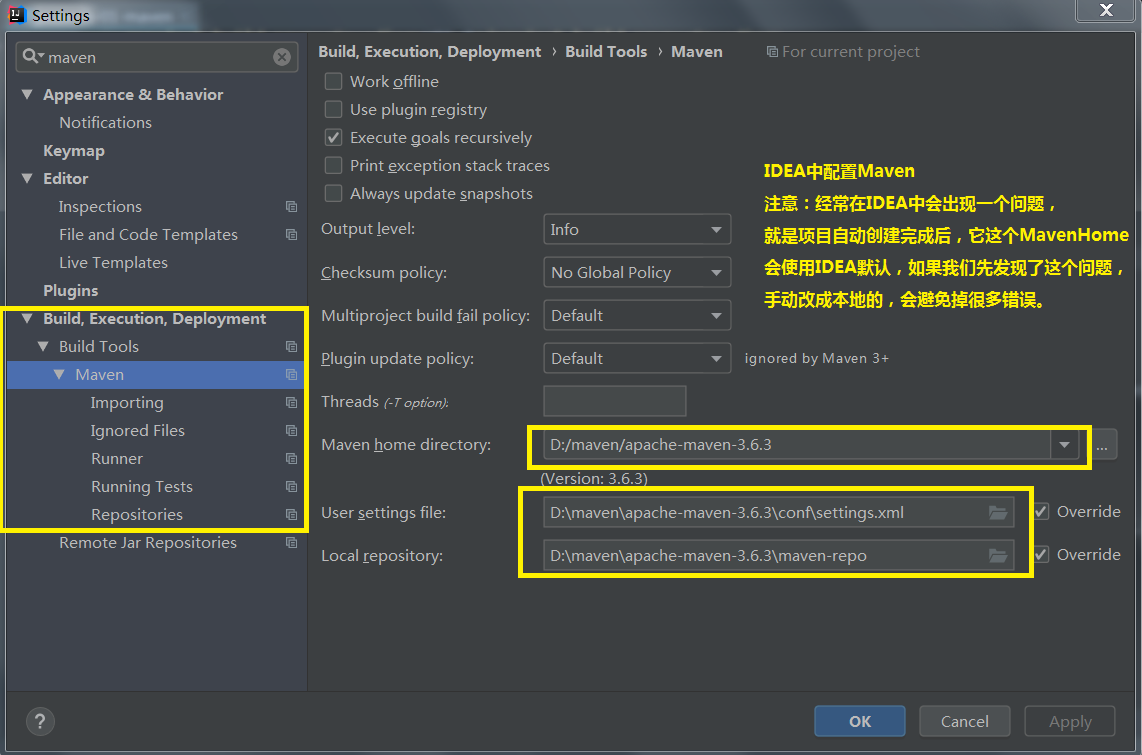Open Repositories under Maven
This screenshot has width=1142, height=755.
point(137,515)
